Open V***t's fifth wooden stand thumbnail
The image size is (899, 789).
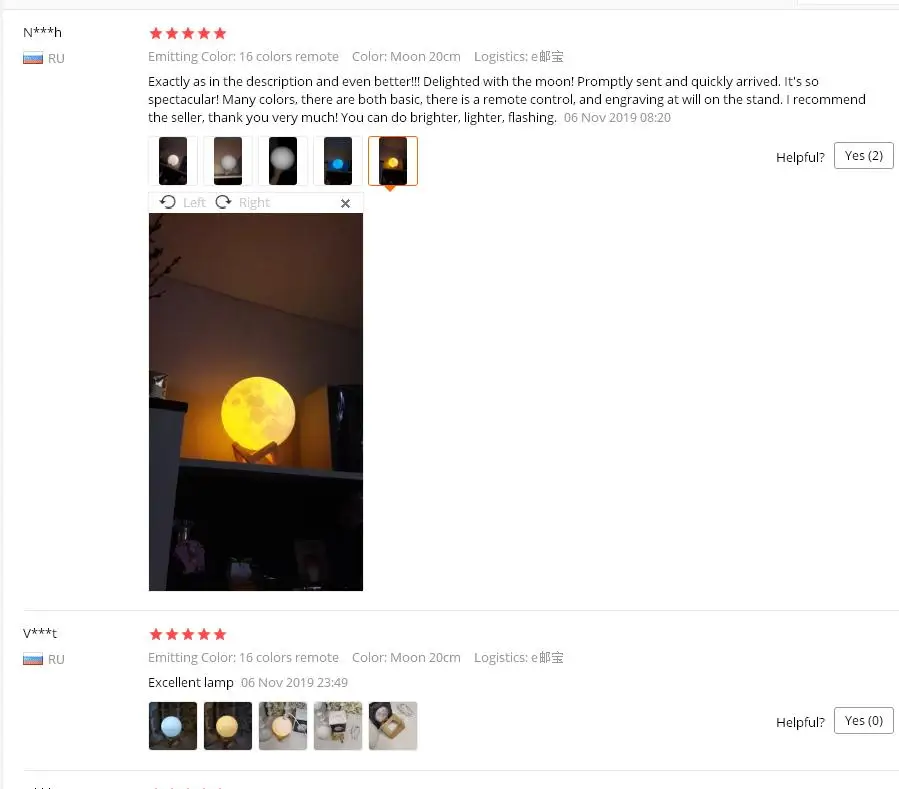click(x=393, y=726)
